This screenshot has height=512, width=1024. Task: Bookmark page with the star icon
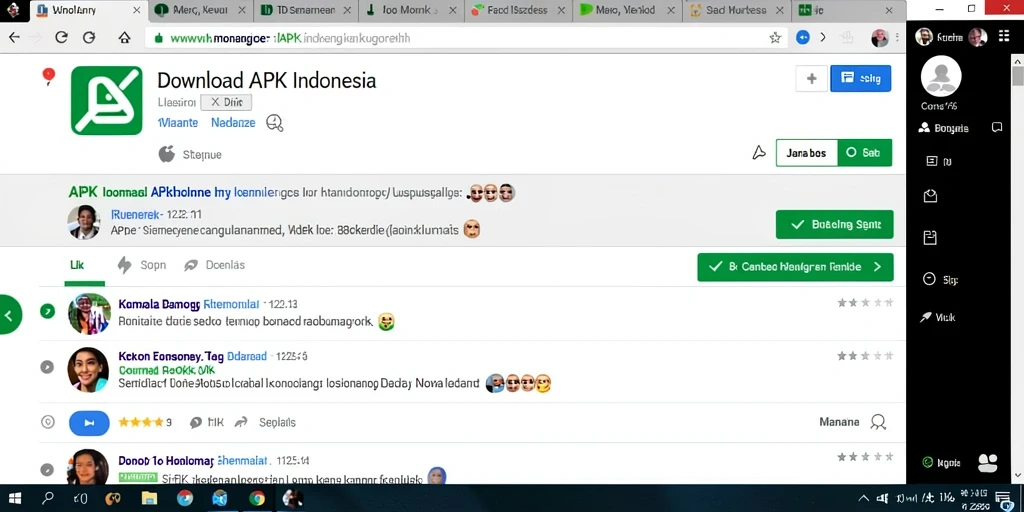coord(775,38)
